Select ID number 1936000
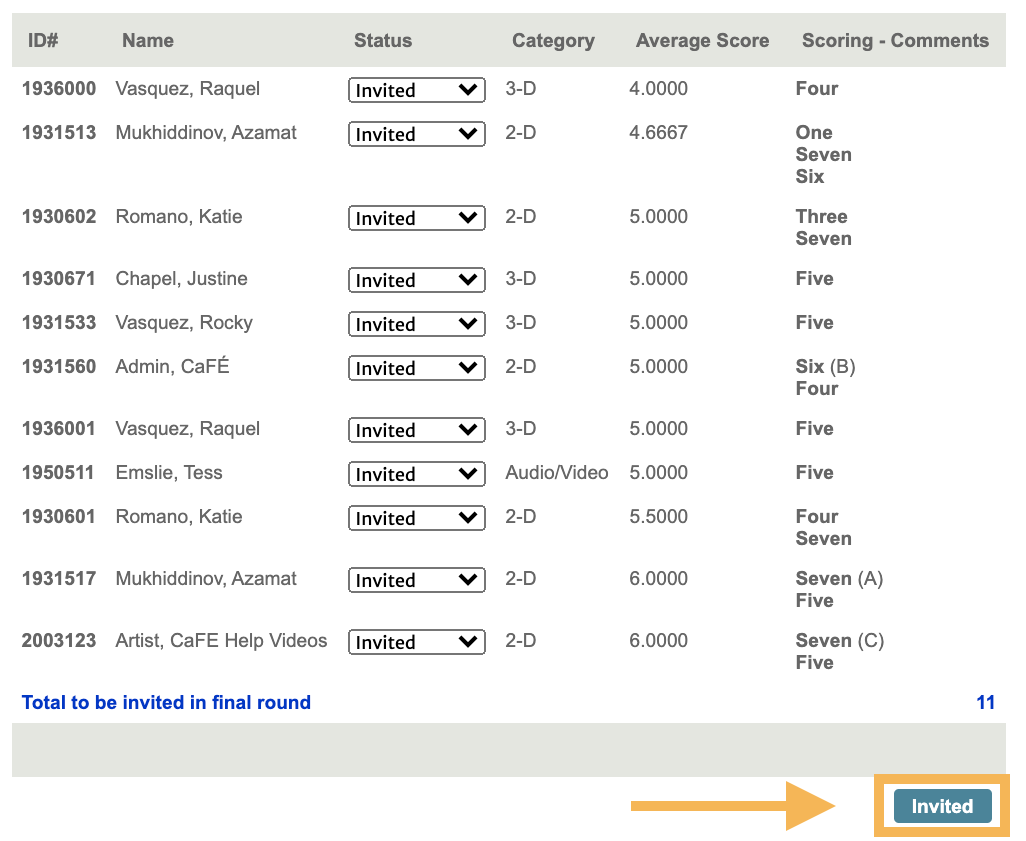This screenshot has height=841, width=1026. [x=59, y=88]
